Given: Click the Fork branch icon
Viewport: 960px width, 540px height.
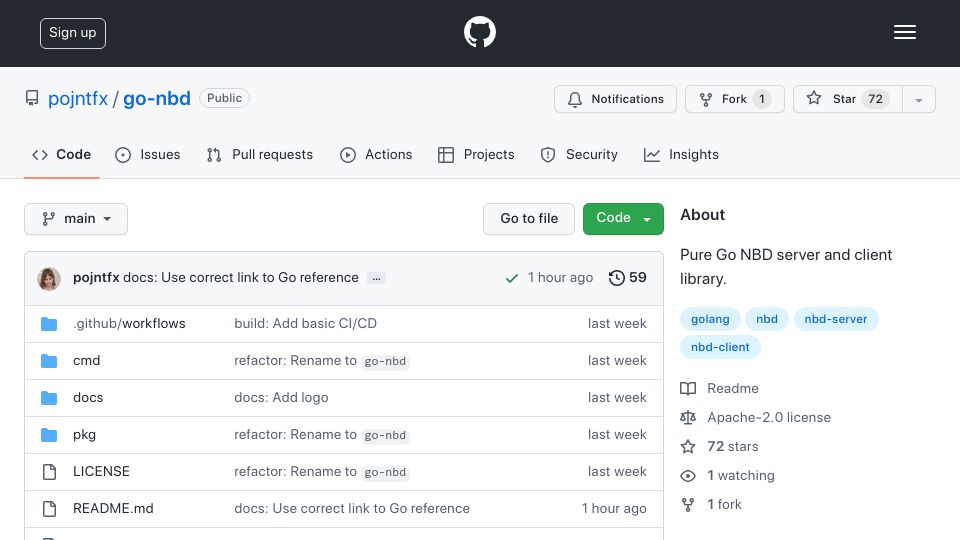Looking at the screenshot, I should tap(706, 99).
